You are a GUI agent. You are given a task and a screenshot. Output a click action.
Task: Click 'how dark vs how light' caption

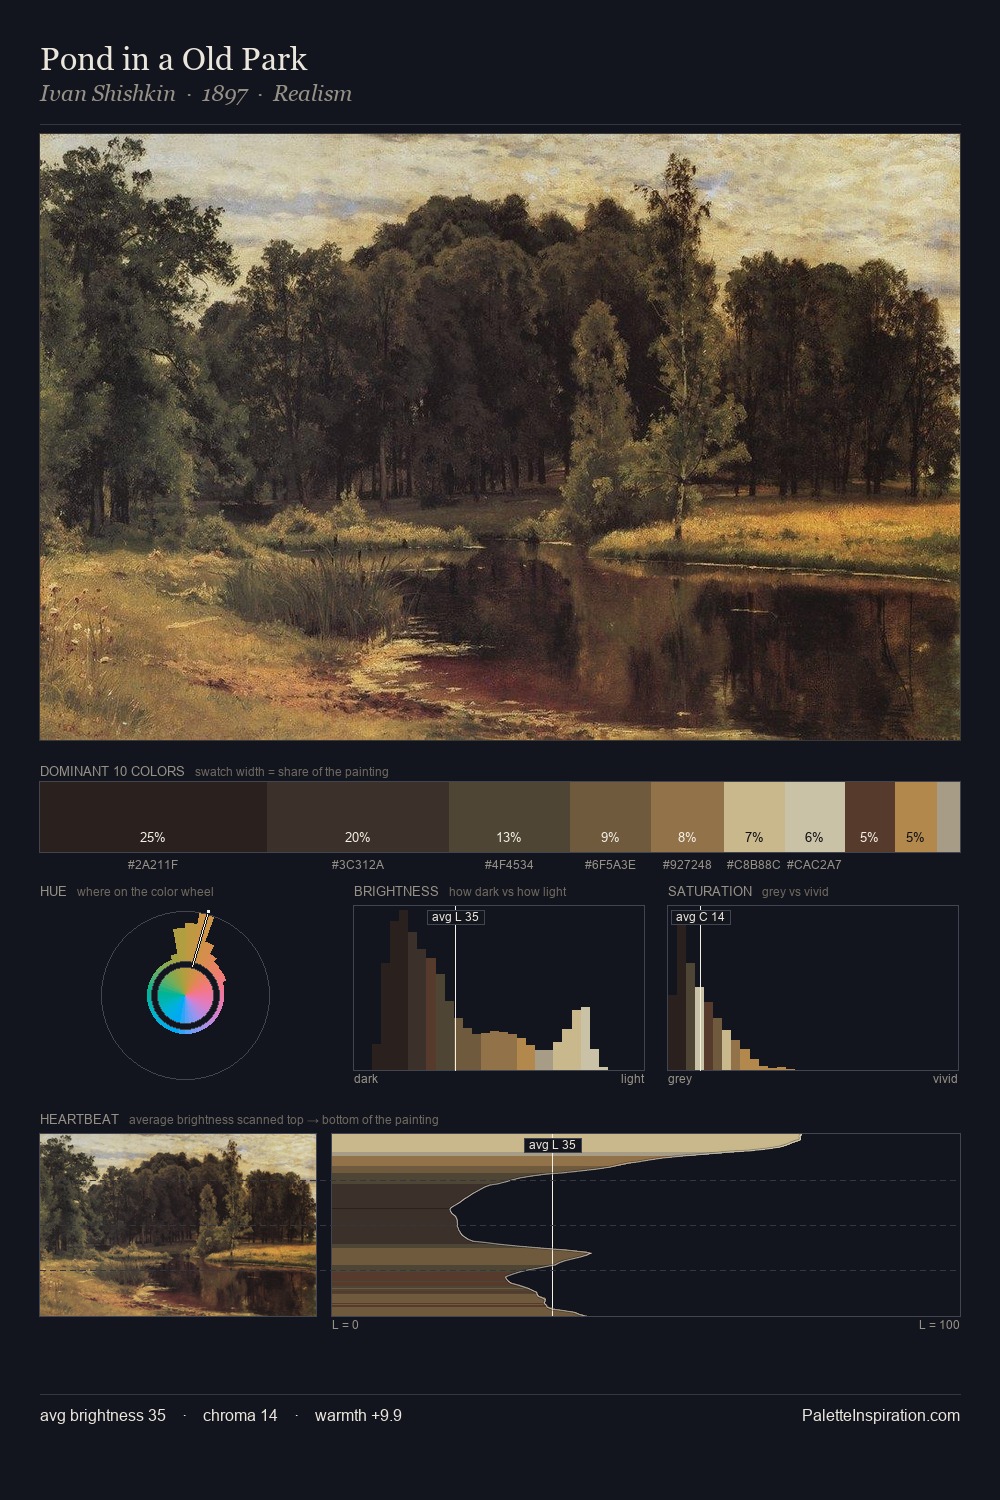pos(507,892)
